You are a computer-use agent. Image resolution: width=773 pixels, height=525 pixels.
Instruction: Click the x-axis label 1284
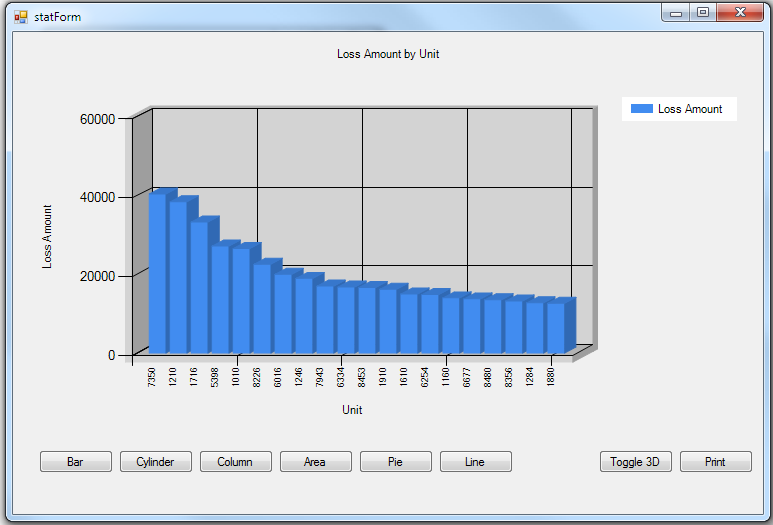click(529, 377)
